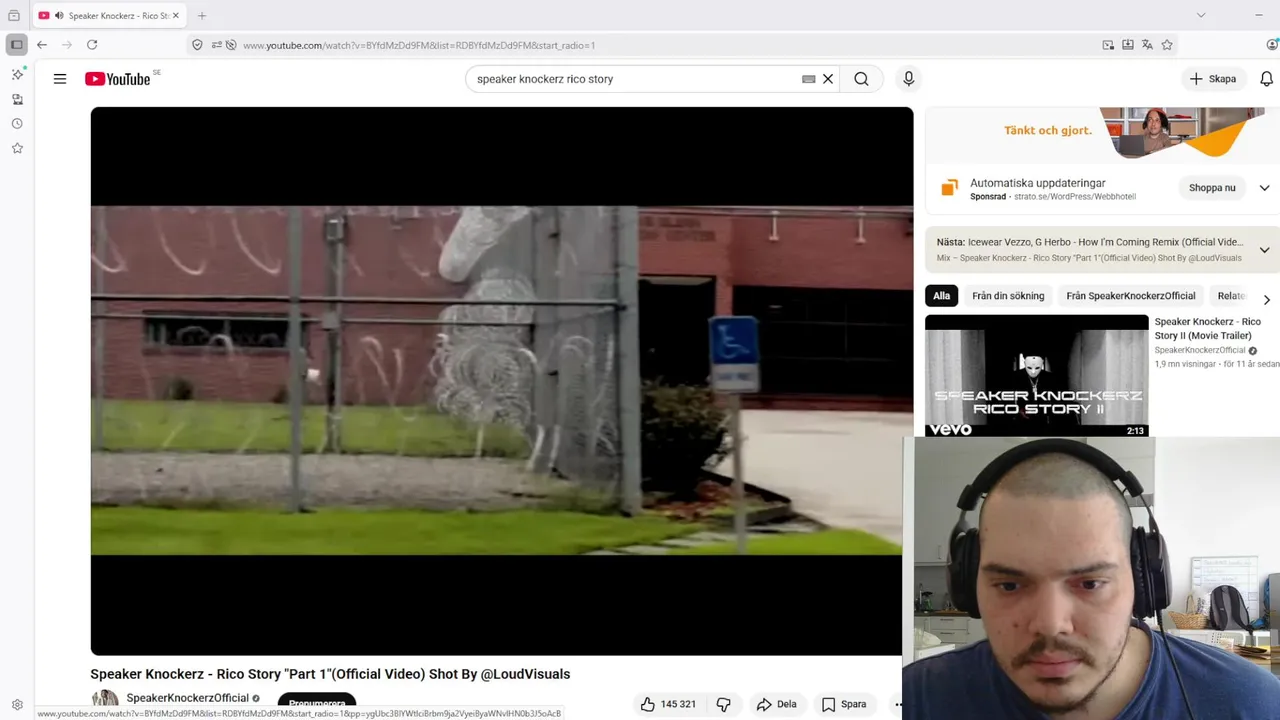Bookmark this page with the star
The height and width of the screenshot is (720, 1280).
[1167, 45]
